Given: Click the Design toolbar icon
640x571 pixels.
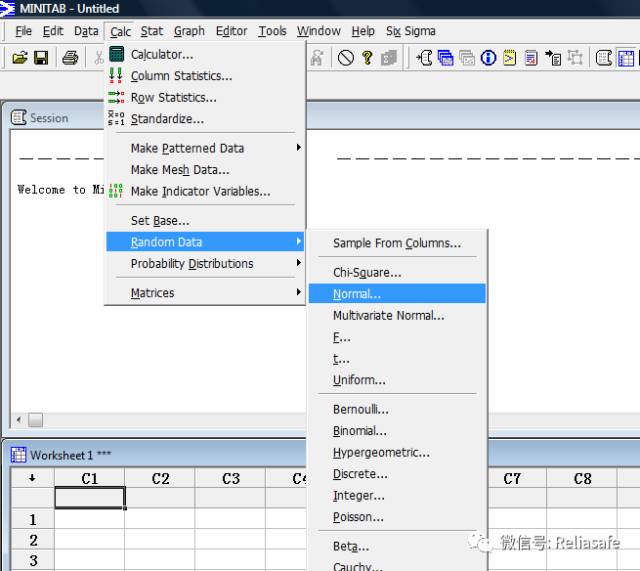Looking at the screenshot, I should pos(575,58).
